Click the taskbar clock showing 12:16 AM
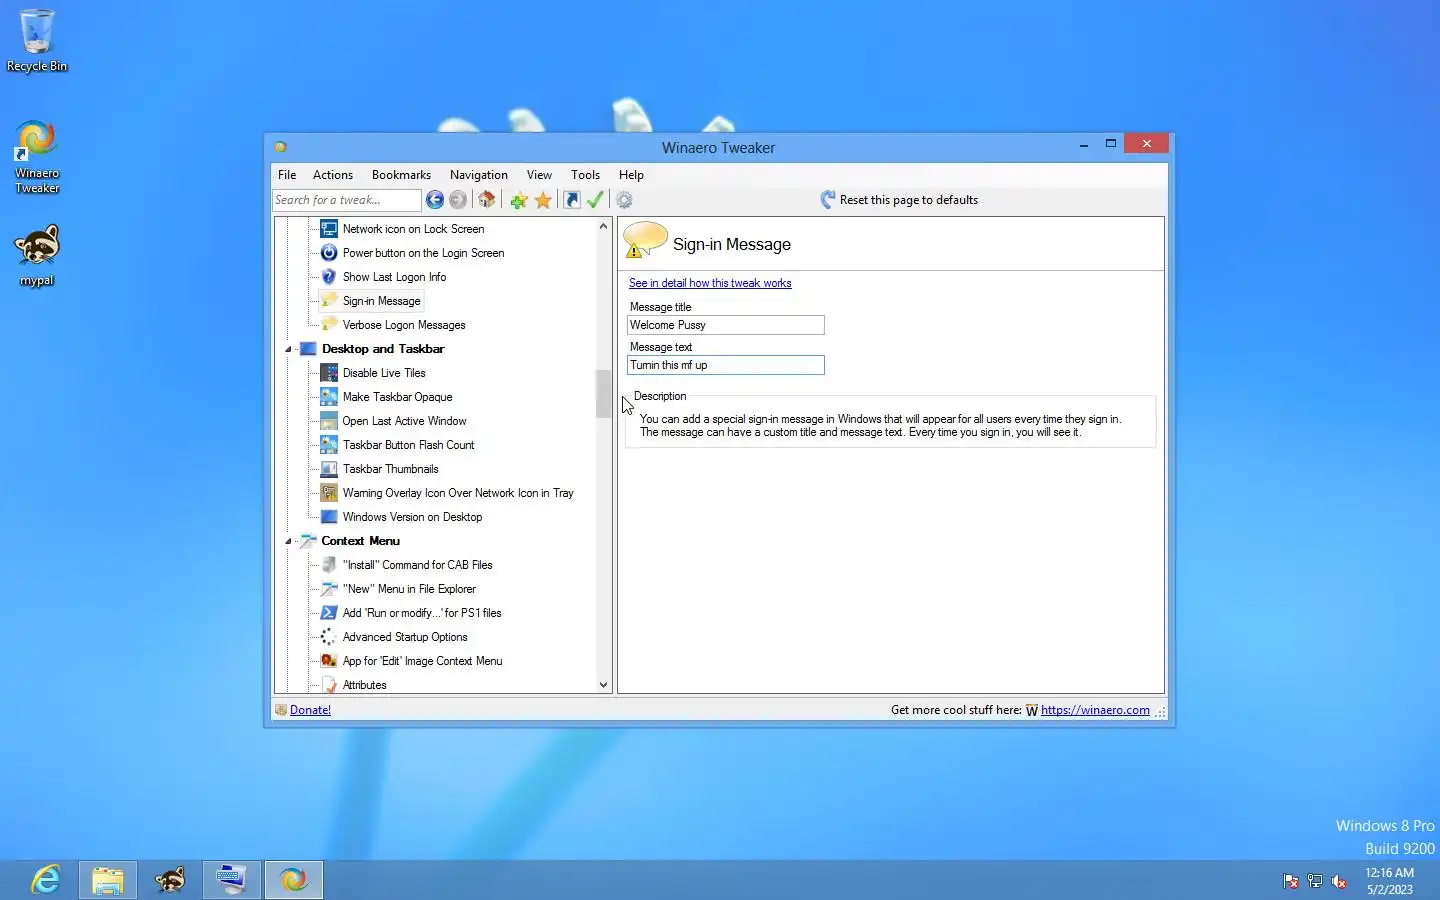Screen dimensions: 1440x900 (1390, 881)
